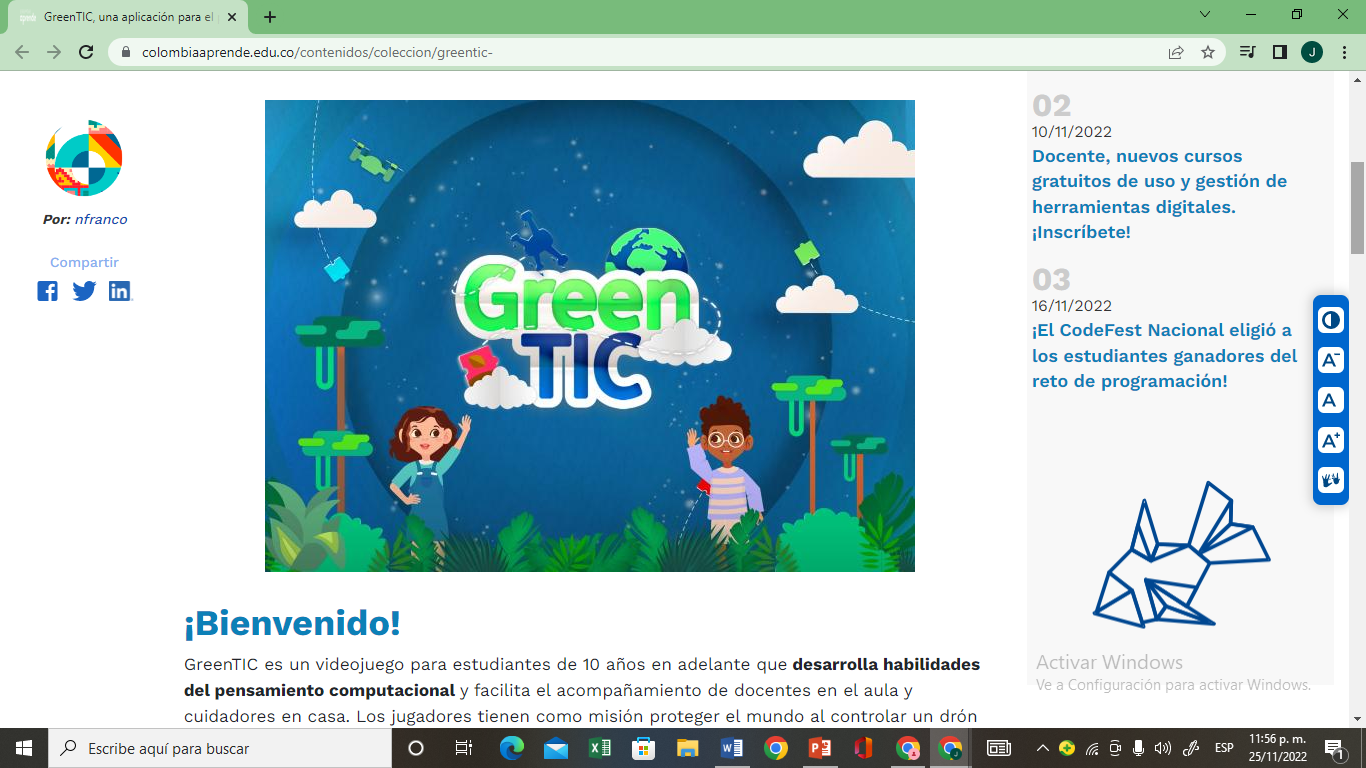Click the author avatar image
This screenshot has height=768, width=1366.
(x=84, y=158)
